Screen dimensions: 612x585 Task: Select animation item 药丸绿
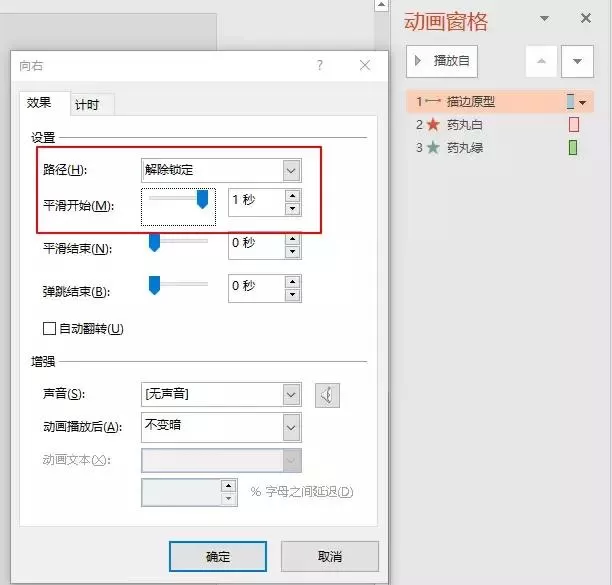(500, 148)
